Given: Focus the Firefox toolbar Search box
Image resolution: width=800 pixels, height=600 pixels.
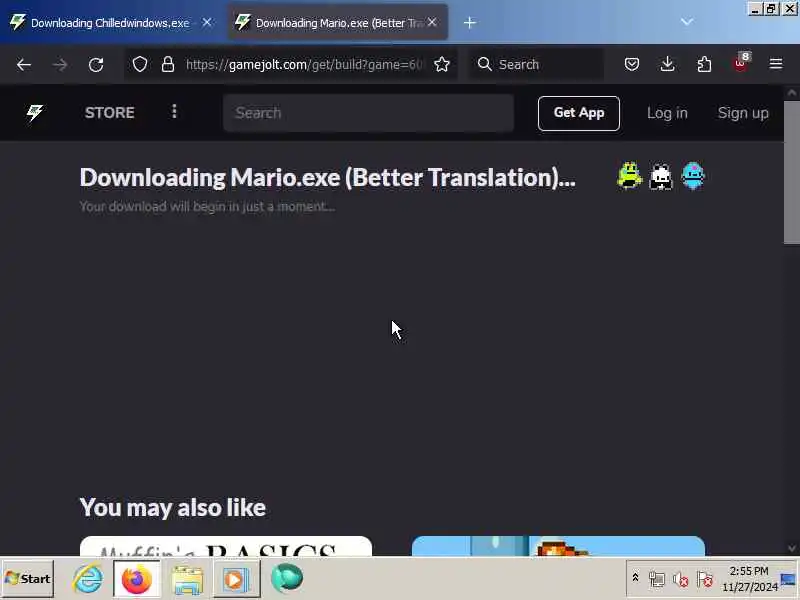Looking at the screenshot, I should 536,64.
